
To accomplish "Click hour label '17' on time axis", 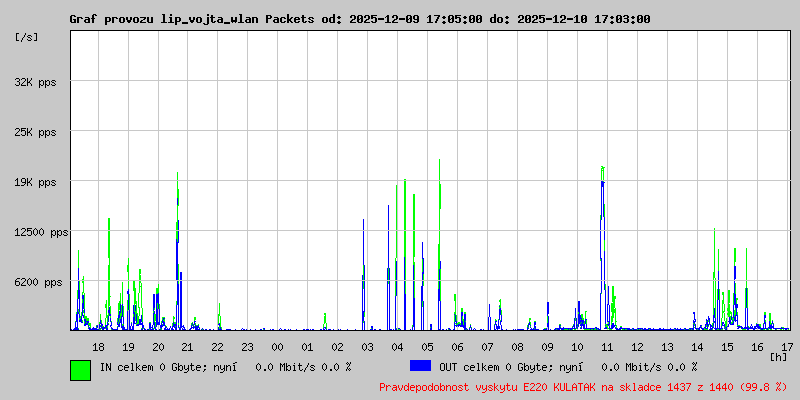I will coord(787,347).
